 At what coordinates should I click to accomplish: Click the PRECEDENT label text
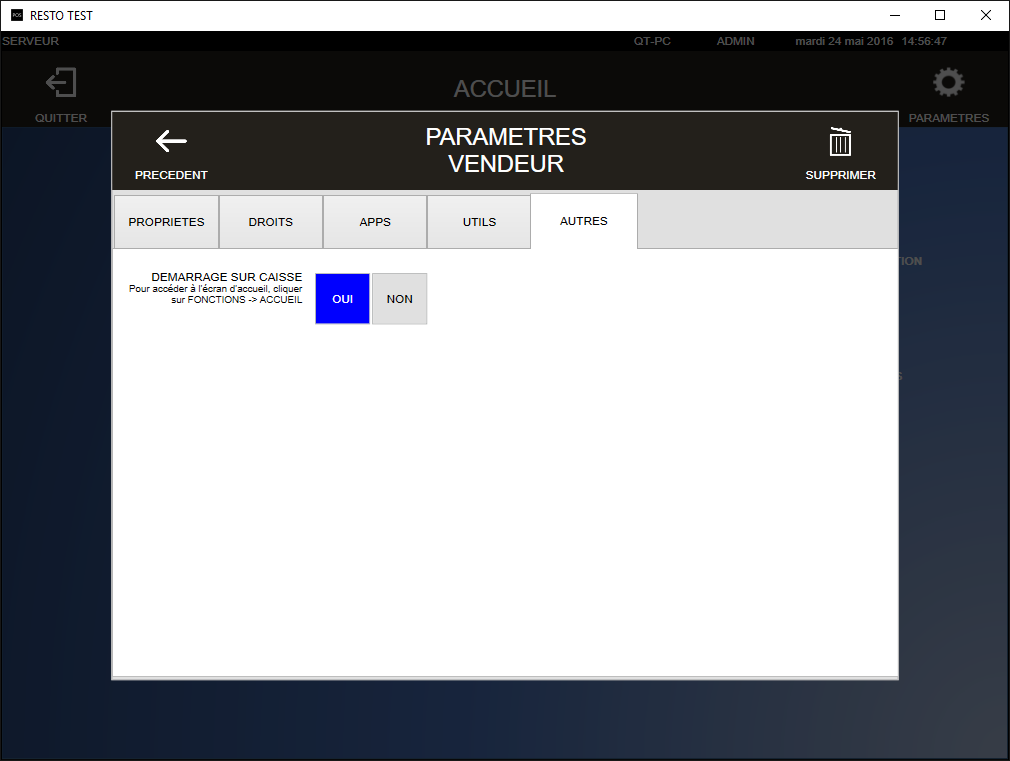pos(171,175)
